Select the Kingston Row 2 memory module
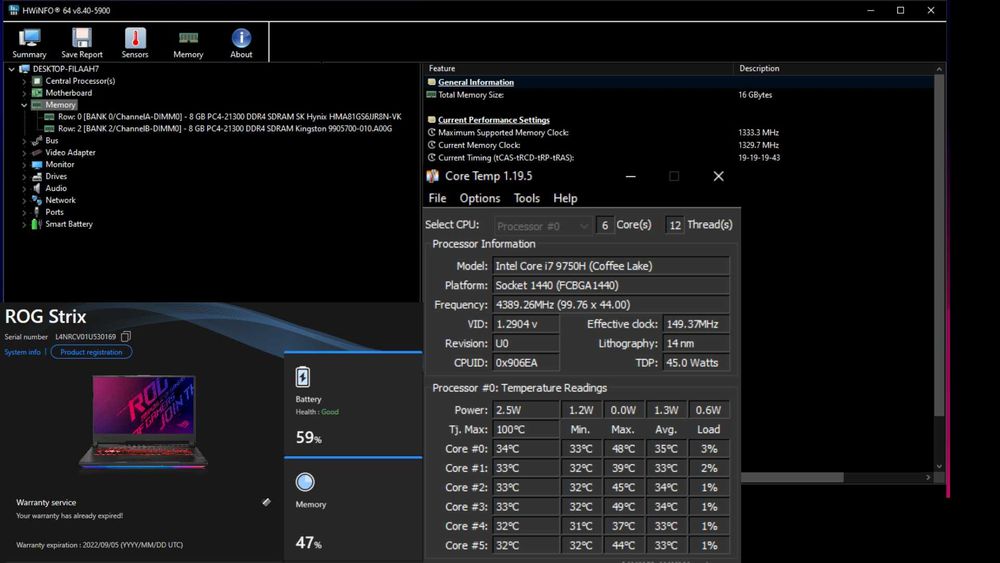 225,129
